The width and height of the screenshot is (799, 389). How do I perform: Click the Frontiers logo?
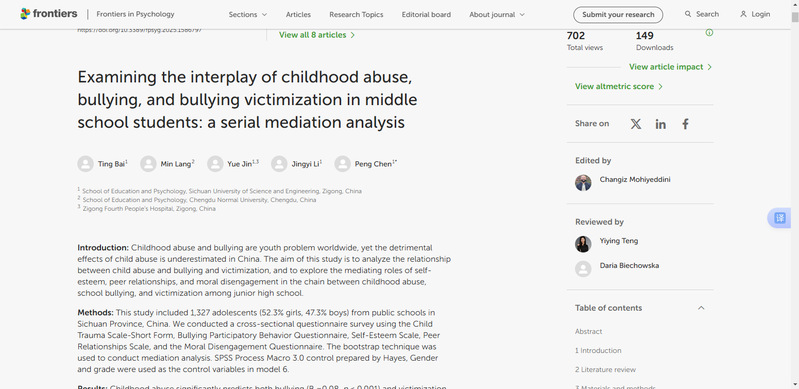pos(49,14)
